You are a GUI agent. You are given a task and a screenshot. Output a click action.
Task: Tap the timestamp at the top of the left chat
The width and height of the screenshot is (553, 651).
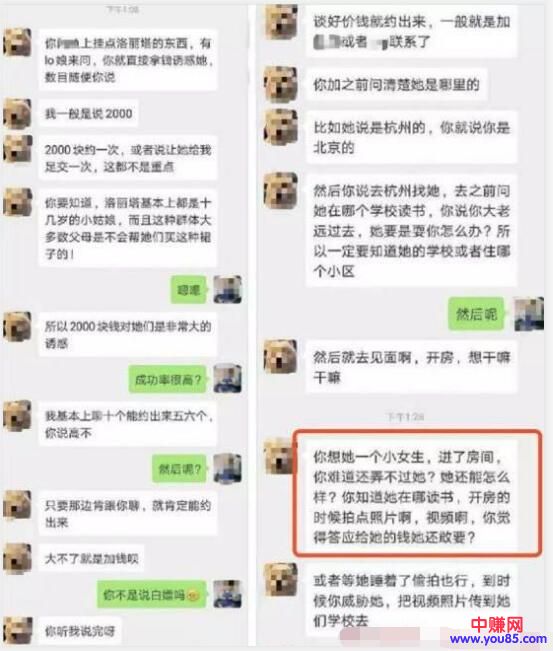(x=123, y=9)
